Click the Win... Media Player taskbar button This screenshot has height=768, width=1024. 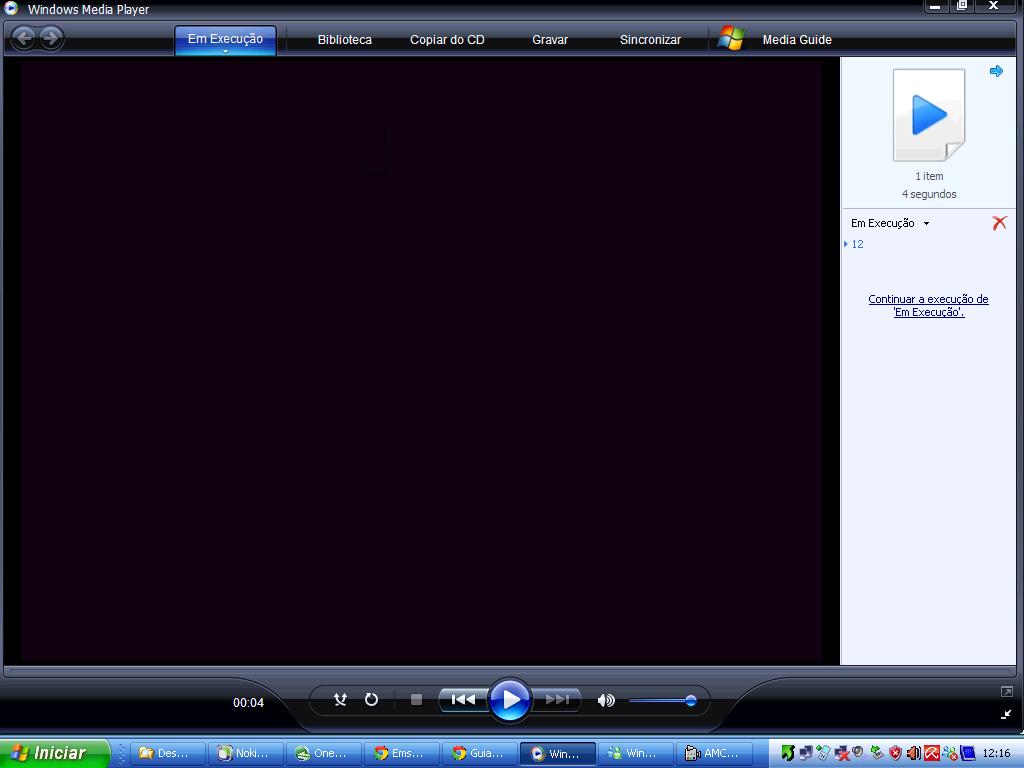[557, 754]
